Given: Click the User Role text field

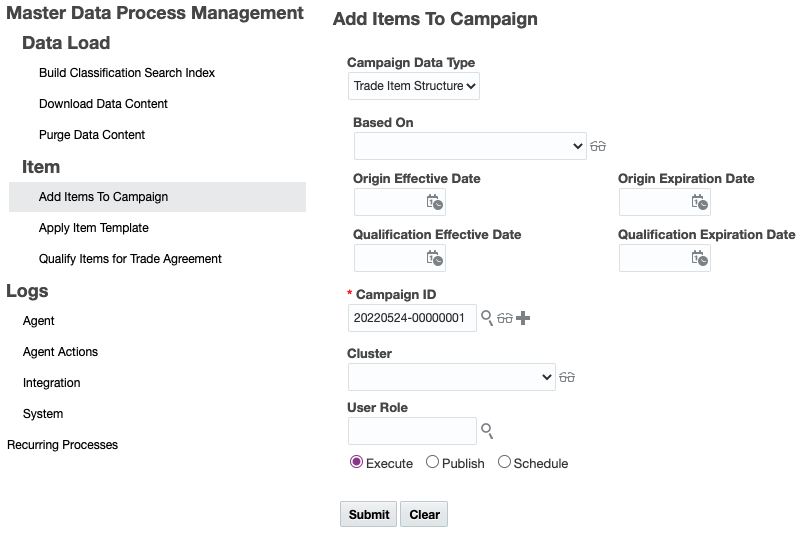Looking at the screenshot, I should tap(412, 431).
